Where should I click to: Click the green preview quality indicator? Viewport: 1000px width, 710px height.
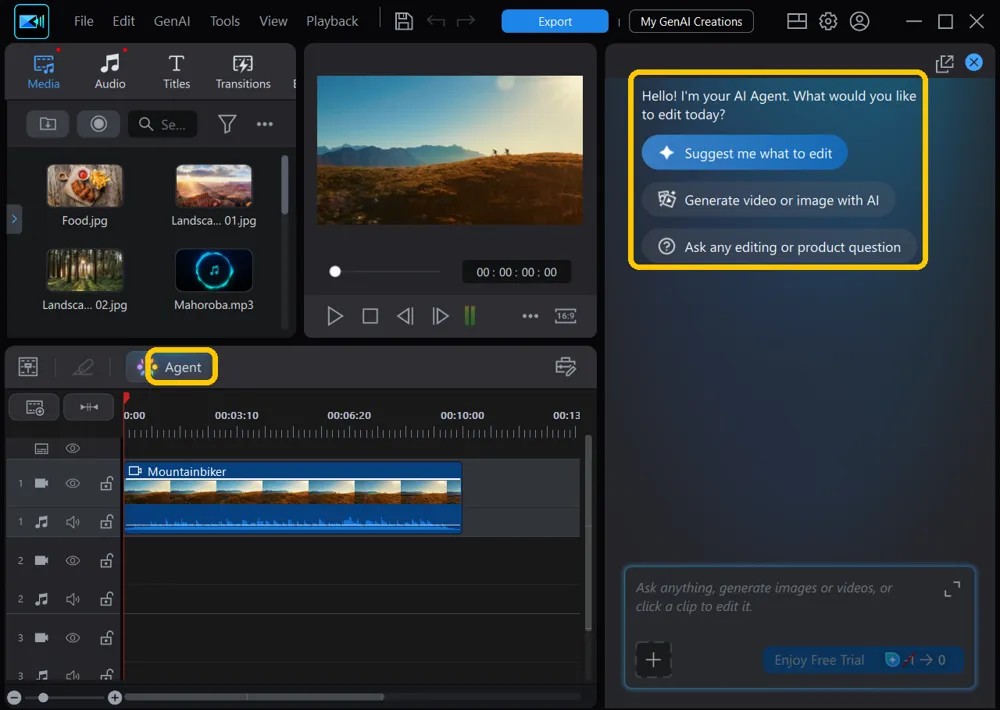click(470, 316)
